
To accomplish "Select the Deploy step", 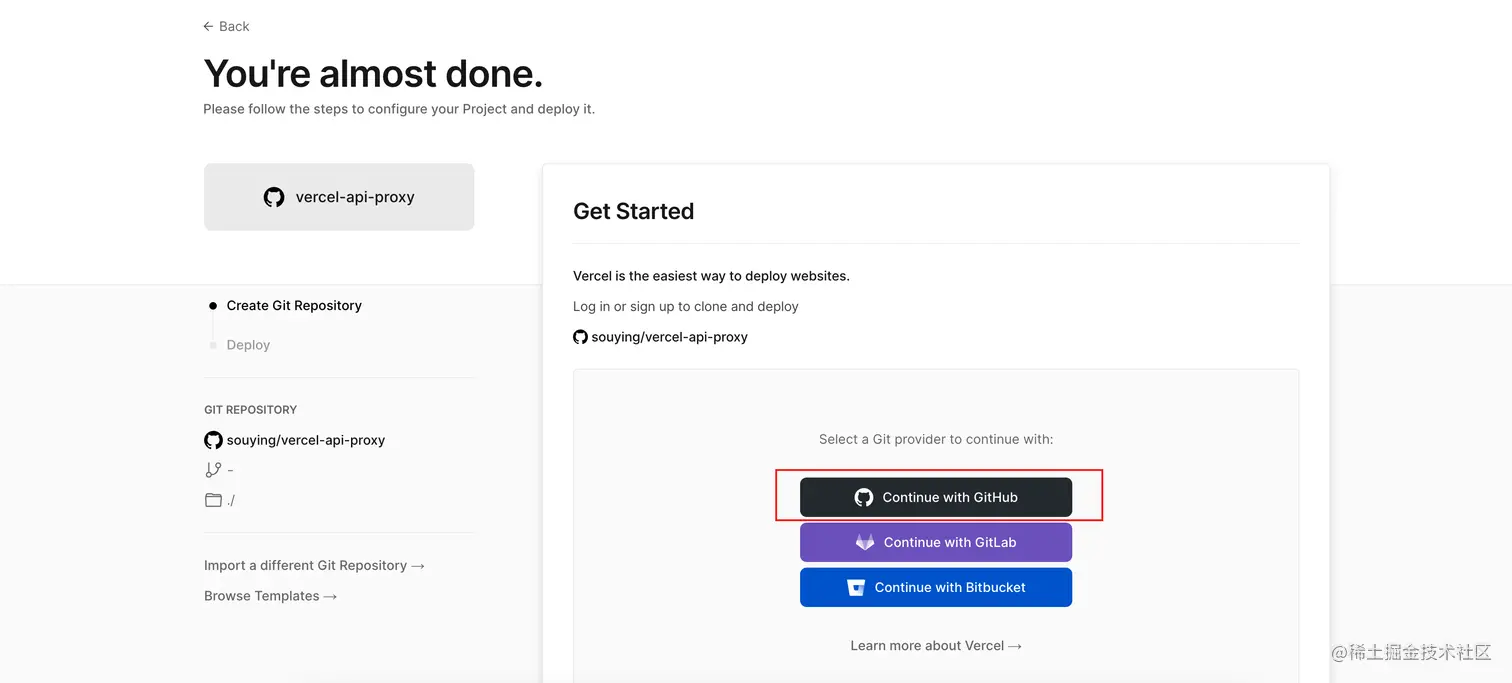I will pyautogui.click(x=248, y=345).
